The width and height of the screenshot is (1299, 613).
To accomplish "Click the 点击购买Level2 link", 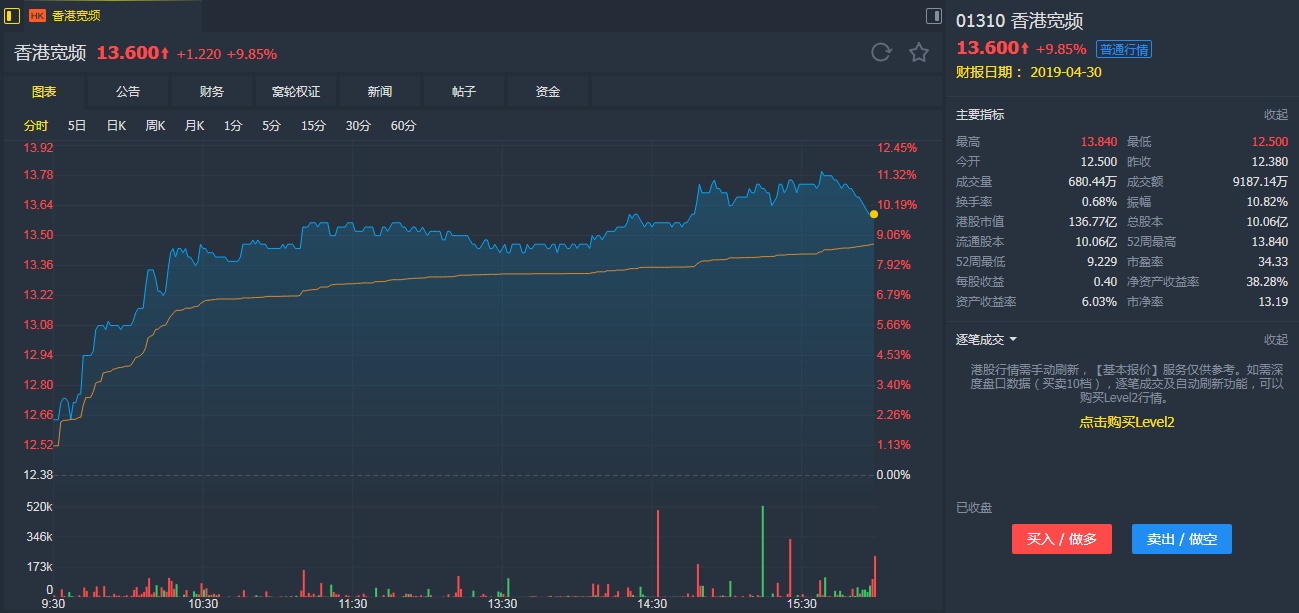I will pos(1126,422).
